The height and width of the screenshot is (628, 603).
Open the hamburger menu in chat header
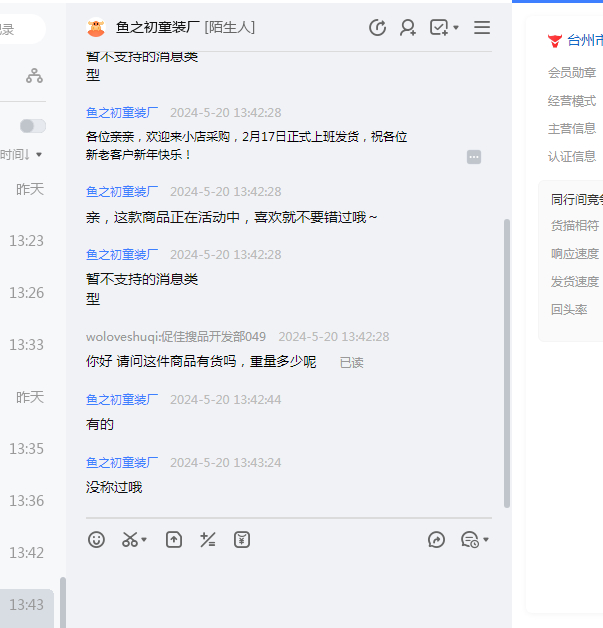click(482, 28)
